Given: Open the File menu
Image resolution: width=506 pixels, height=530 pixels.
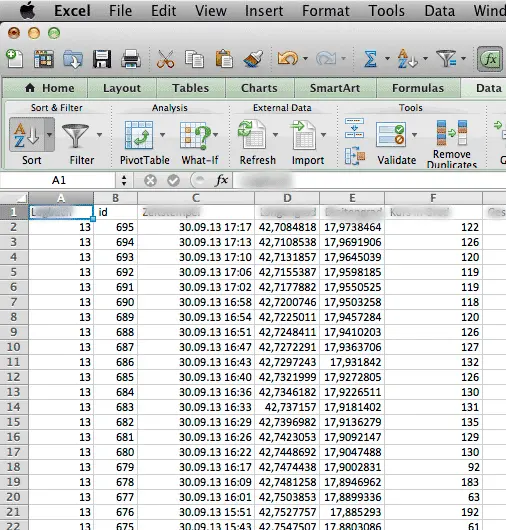Looking at the screenshot, I should pyautogui.click(x=120, y=11).
